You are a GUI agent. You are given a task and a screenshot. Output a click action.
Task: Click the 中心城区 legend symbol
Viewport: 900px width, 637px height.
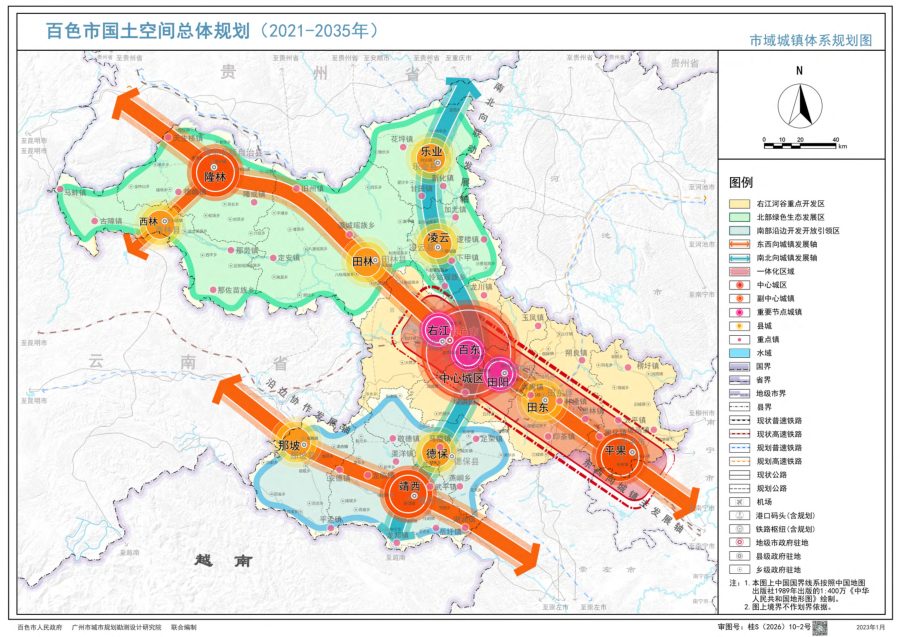point(739,285)
